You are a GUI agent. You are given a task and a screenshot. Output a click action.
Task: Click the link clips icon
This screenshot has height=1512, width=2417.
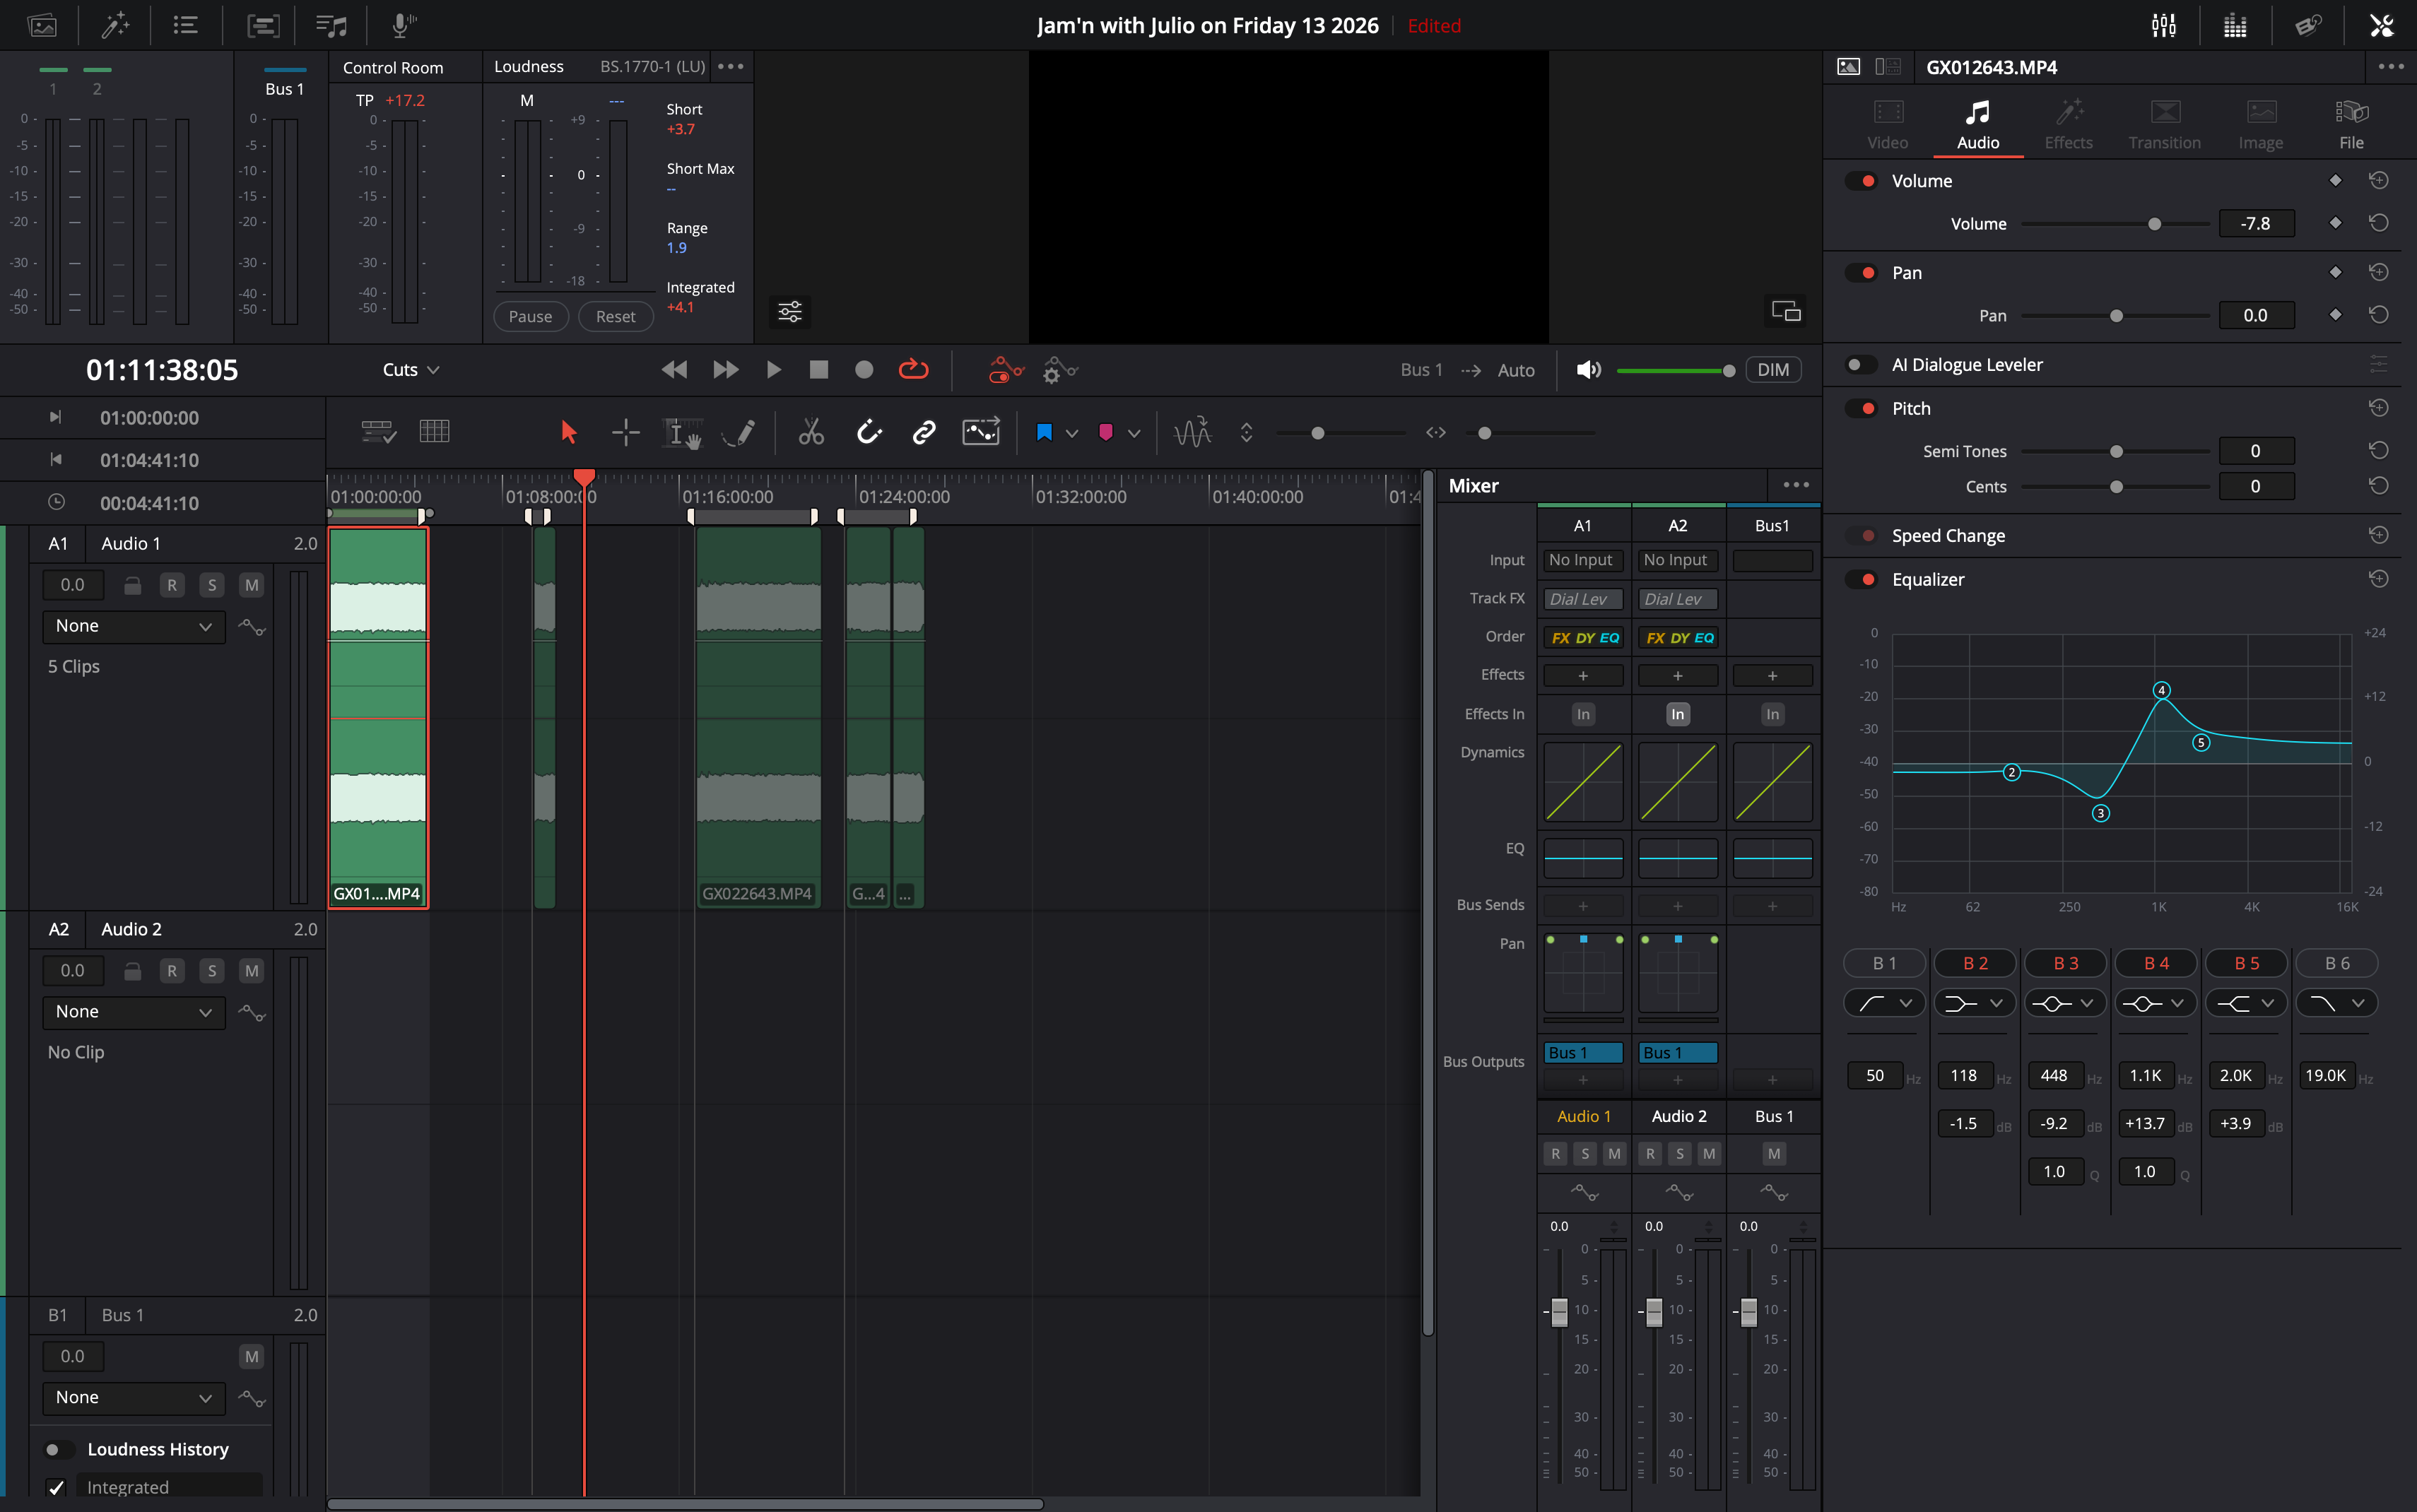click(922, 432)
